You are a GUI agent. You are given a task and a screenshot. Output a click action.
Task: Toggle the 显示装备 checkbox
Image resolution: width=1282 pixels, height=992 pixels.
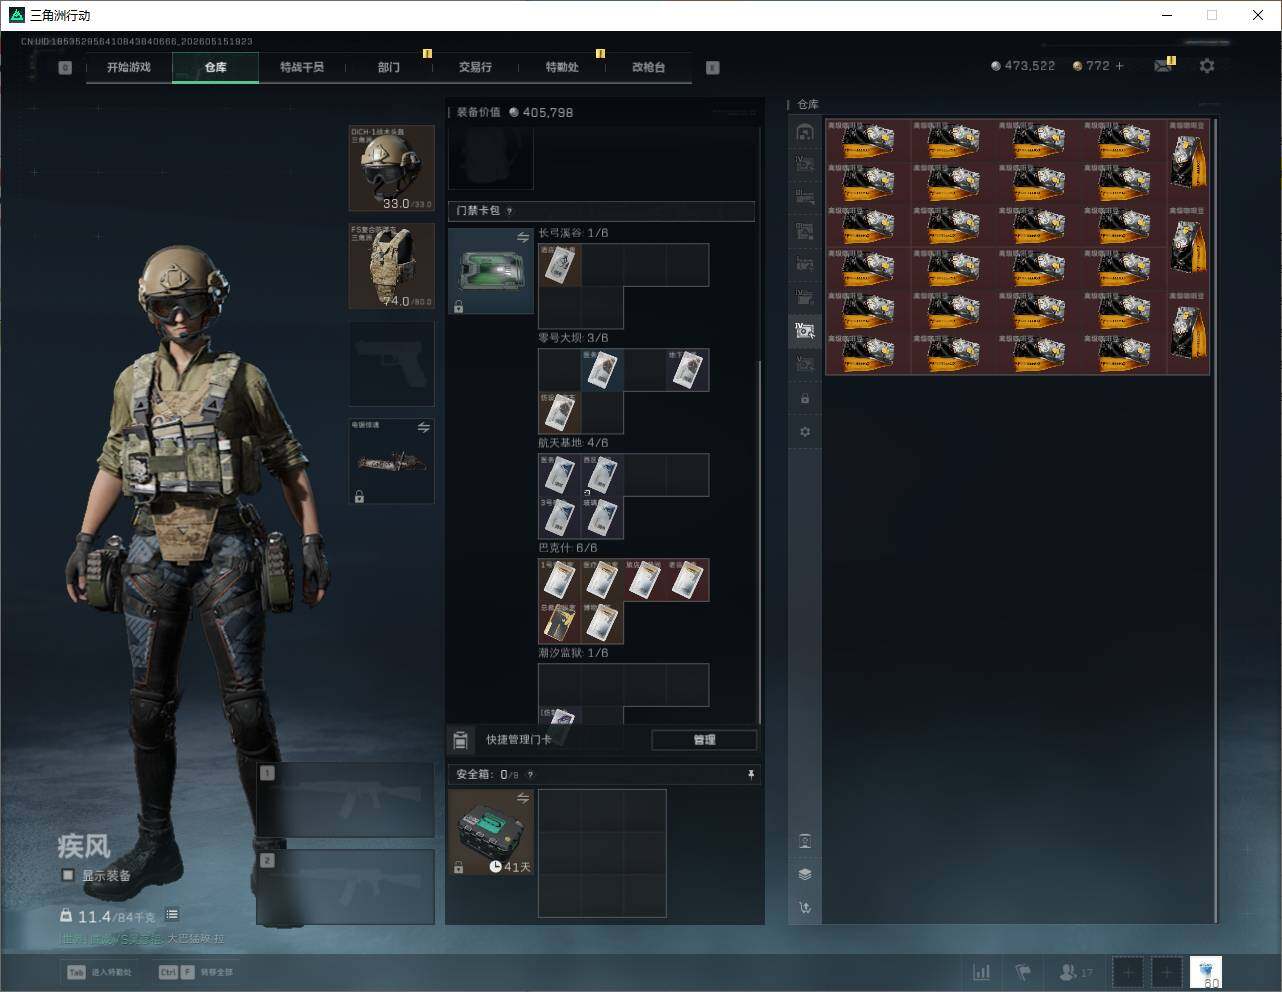click(68, 875)
